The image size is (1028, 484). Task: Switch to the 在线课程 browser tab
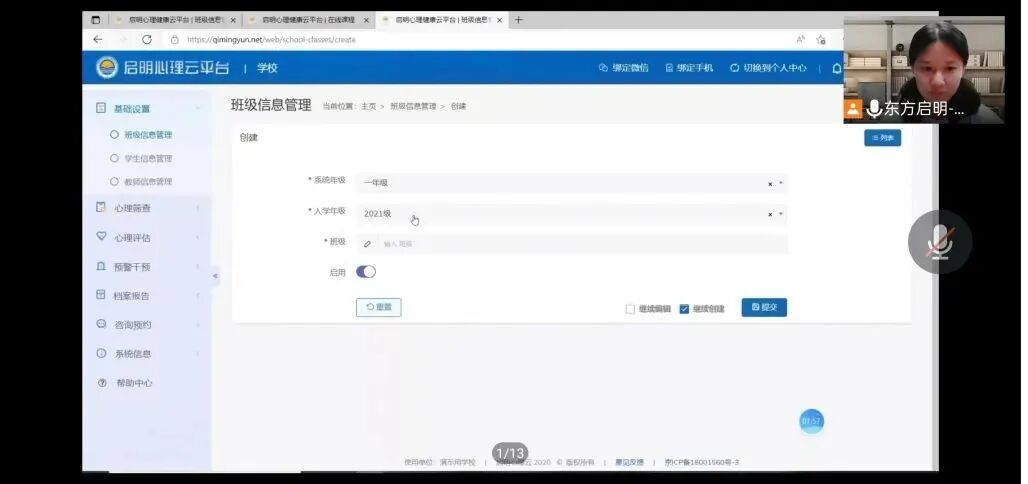point(308,20)
